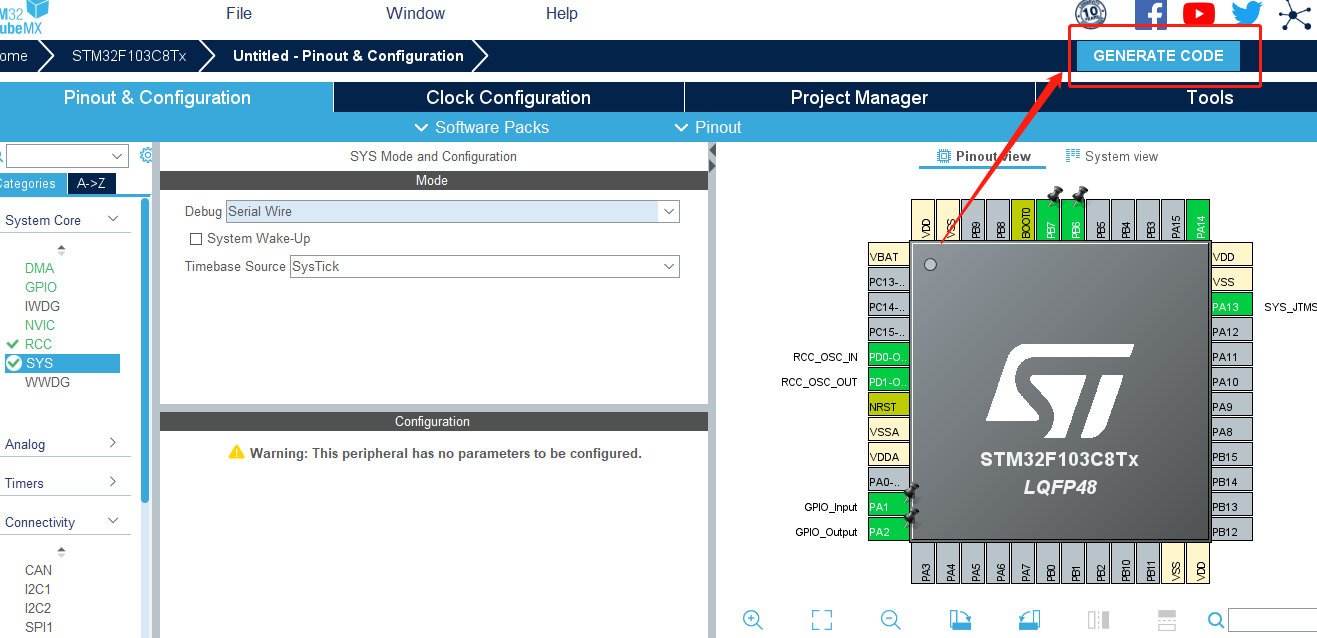This screenshot has height=638, width=1317.
Task: Select pin PA14 on the chip
Action: (x=1200, y=220)
